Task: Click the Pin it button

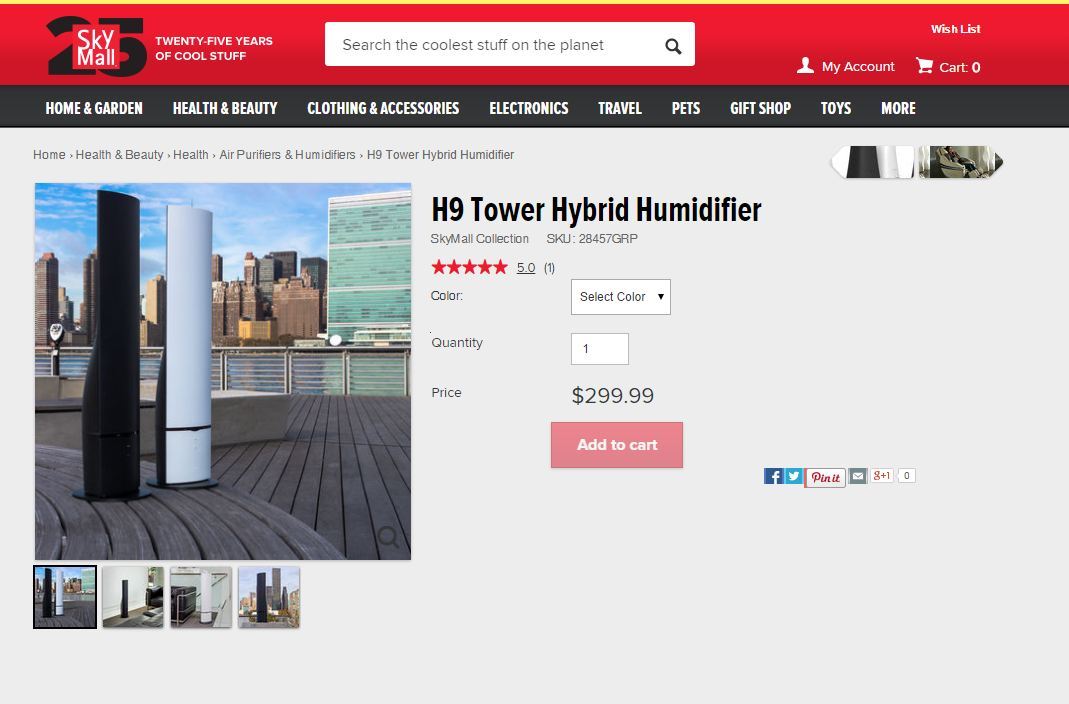Action: pyautogui.click(x=825, y=477)
